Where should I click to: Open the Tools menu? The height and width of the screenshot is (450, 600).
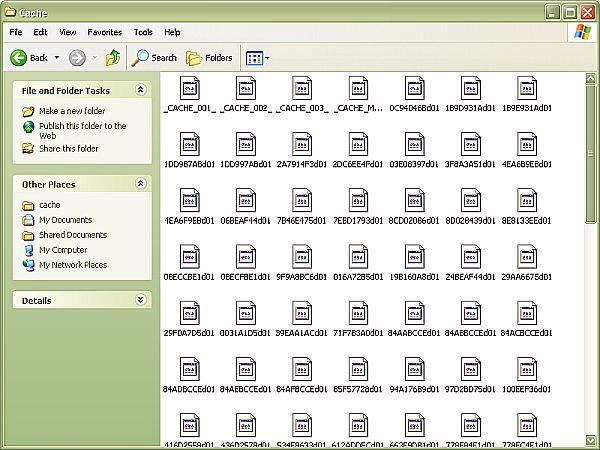coord(143,32)
